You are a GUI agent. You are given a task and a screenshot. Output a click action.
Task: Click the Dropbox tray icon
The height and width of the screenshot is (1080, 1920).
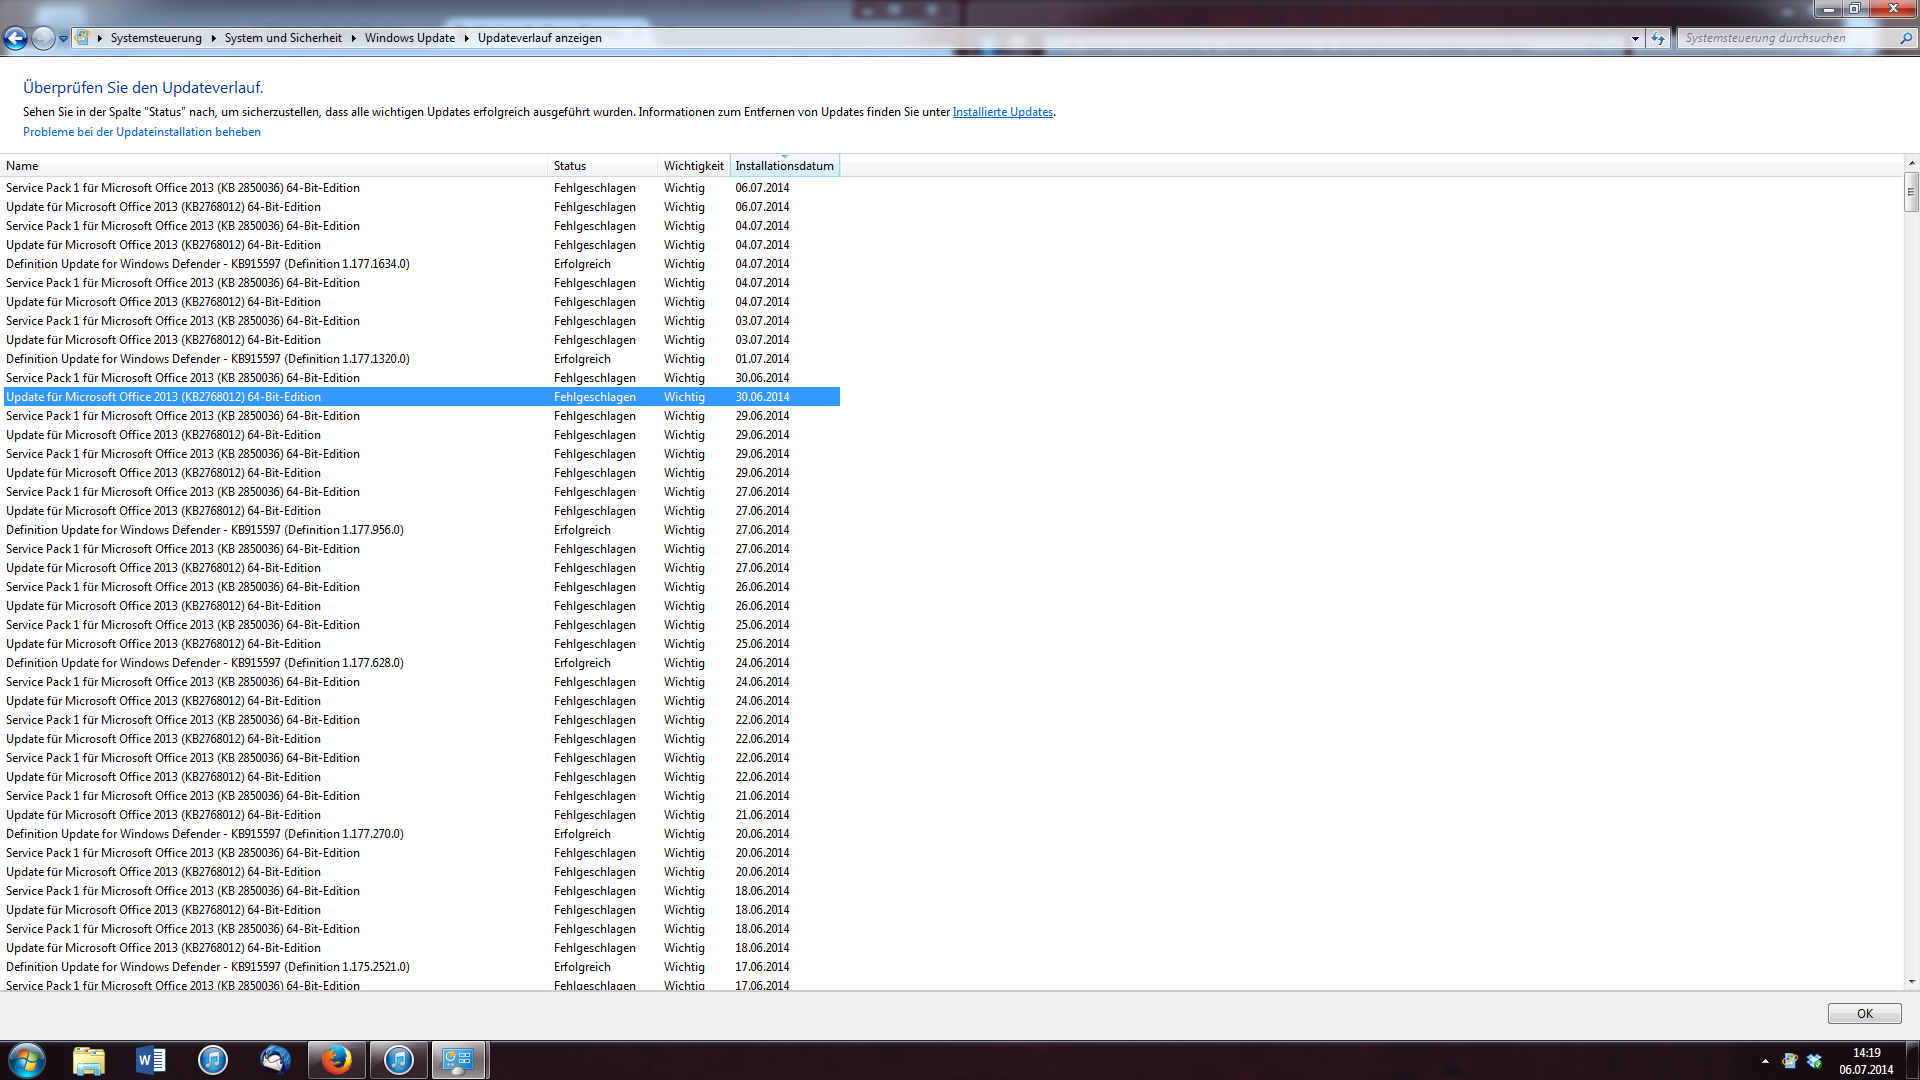(x=1814, y=1061)
